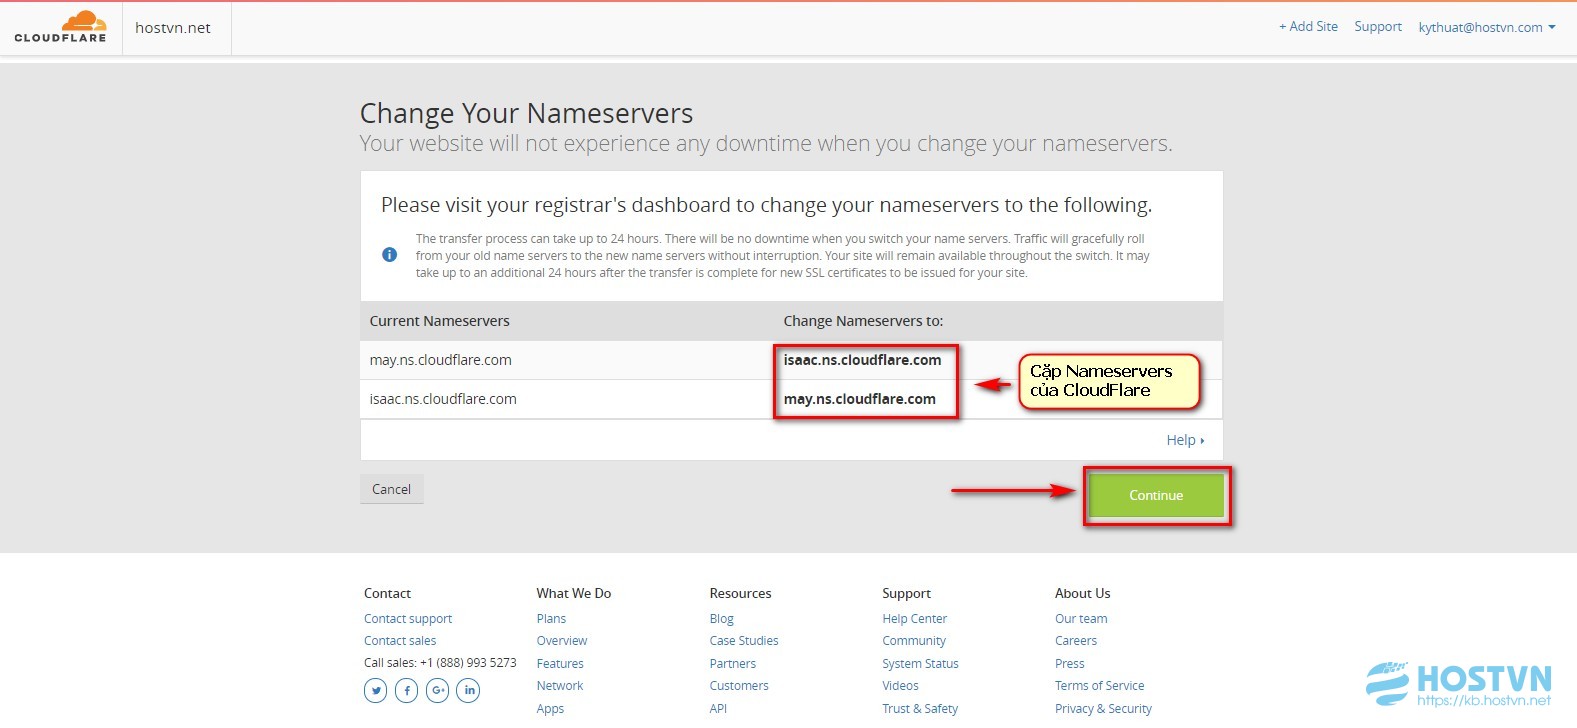The image size is (1577, 728).
Task: Expand the Help link
Action: 1185,440
